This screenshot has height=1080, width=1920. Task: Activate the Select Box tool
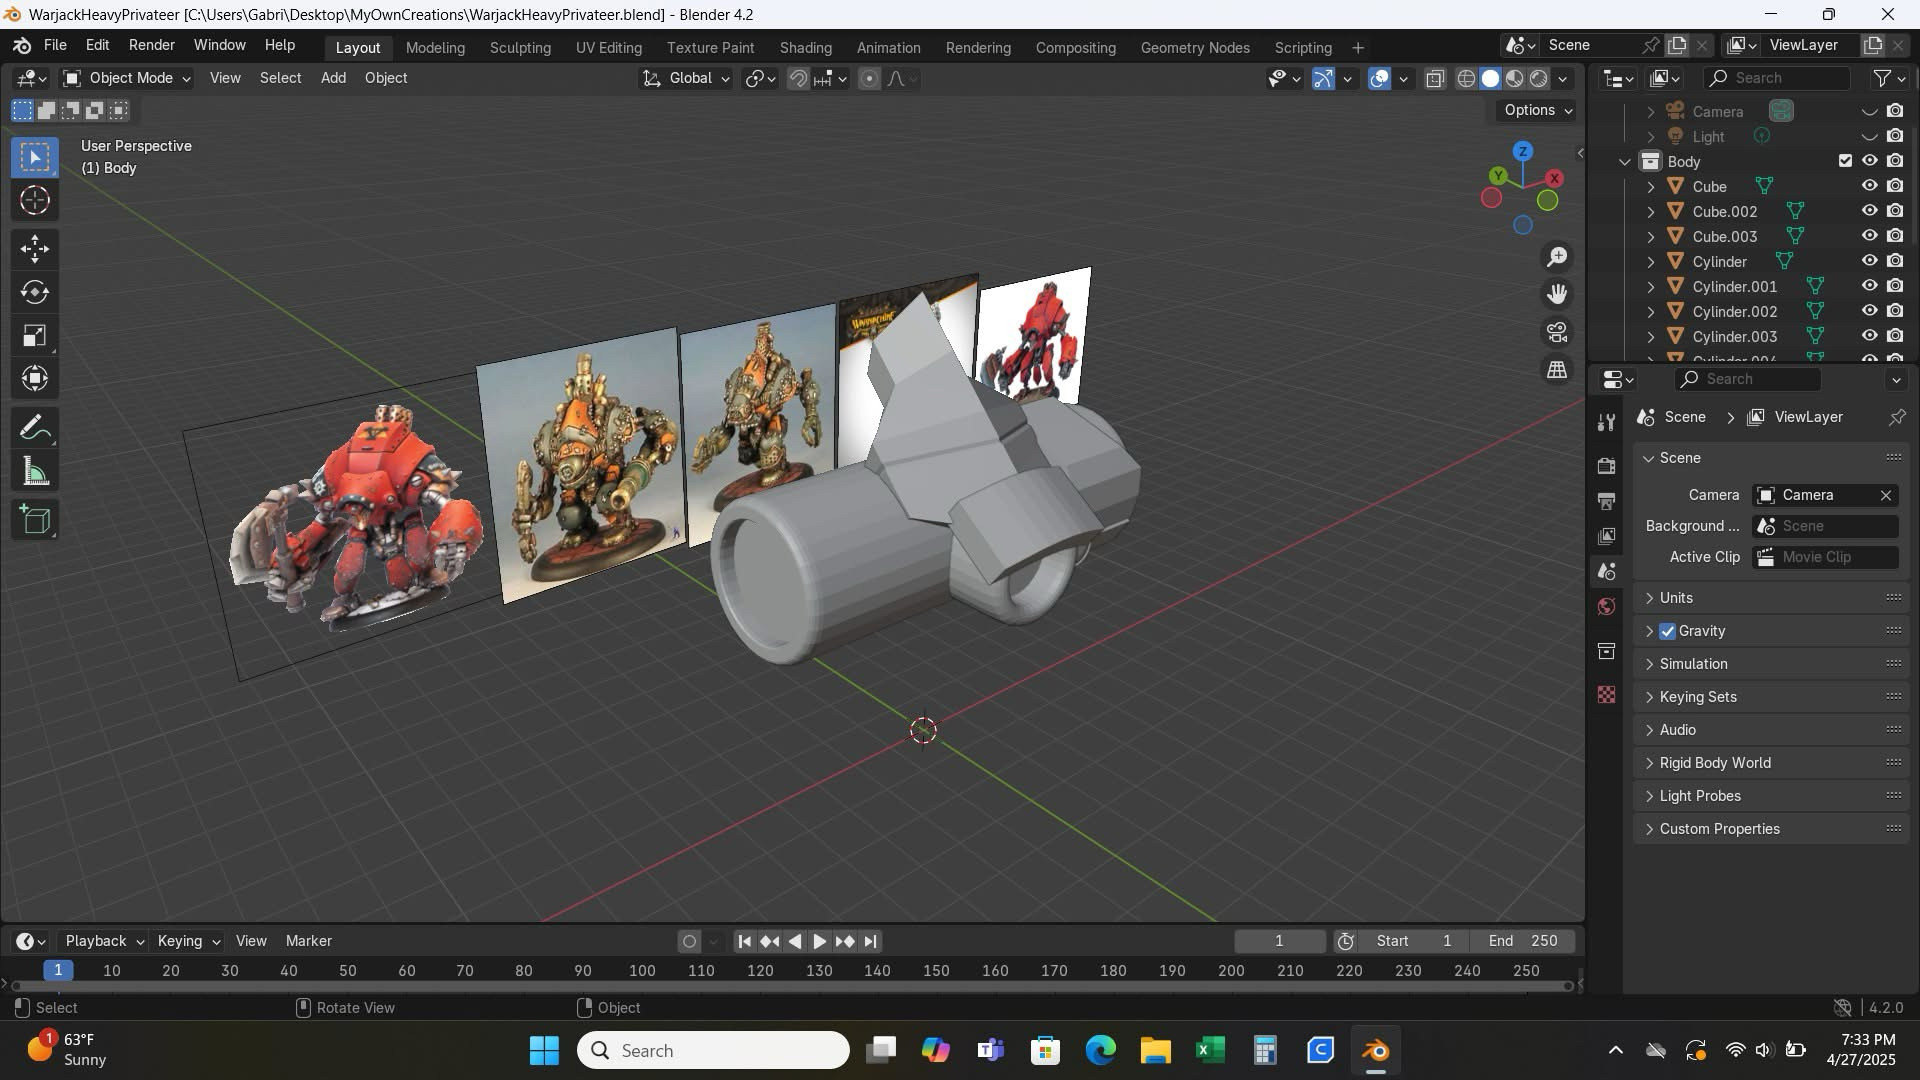(35, 158)
